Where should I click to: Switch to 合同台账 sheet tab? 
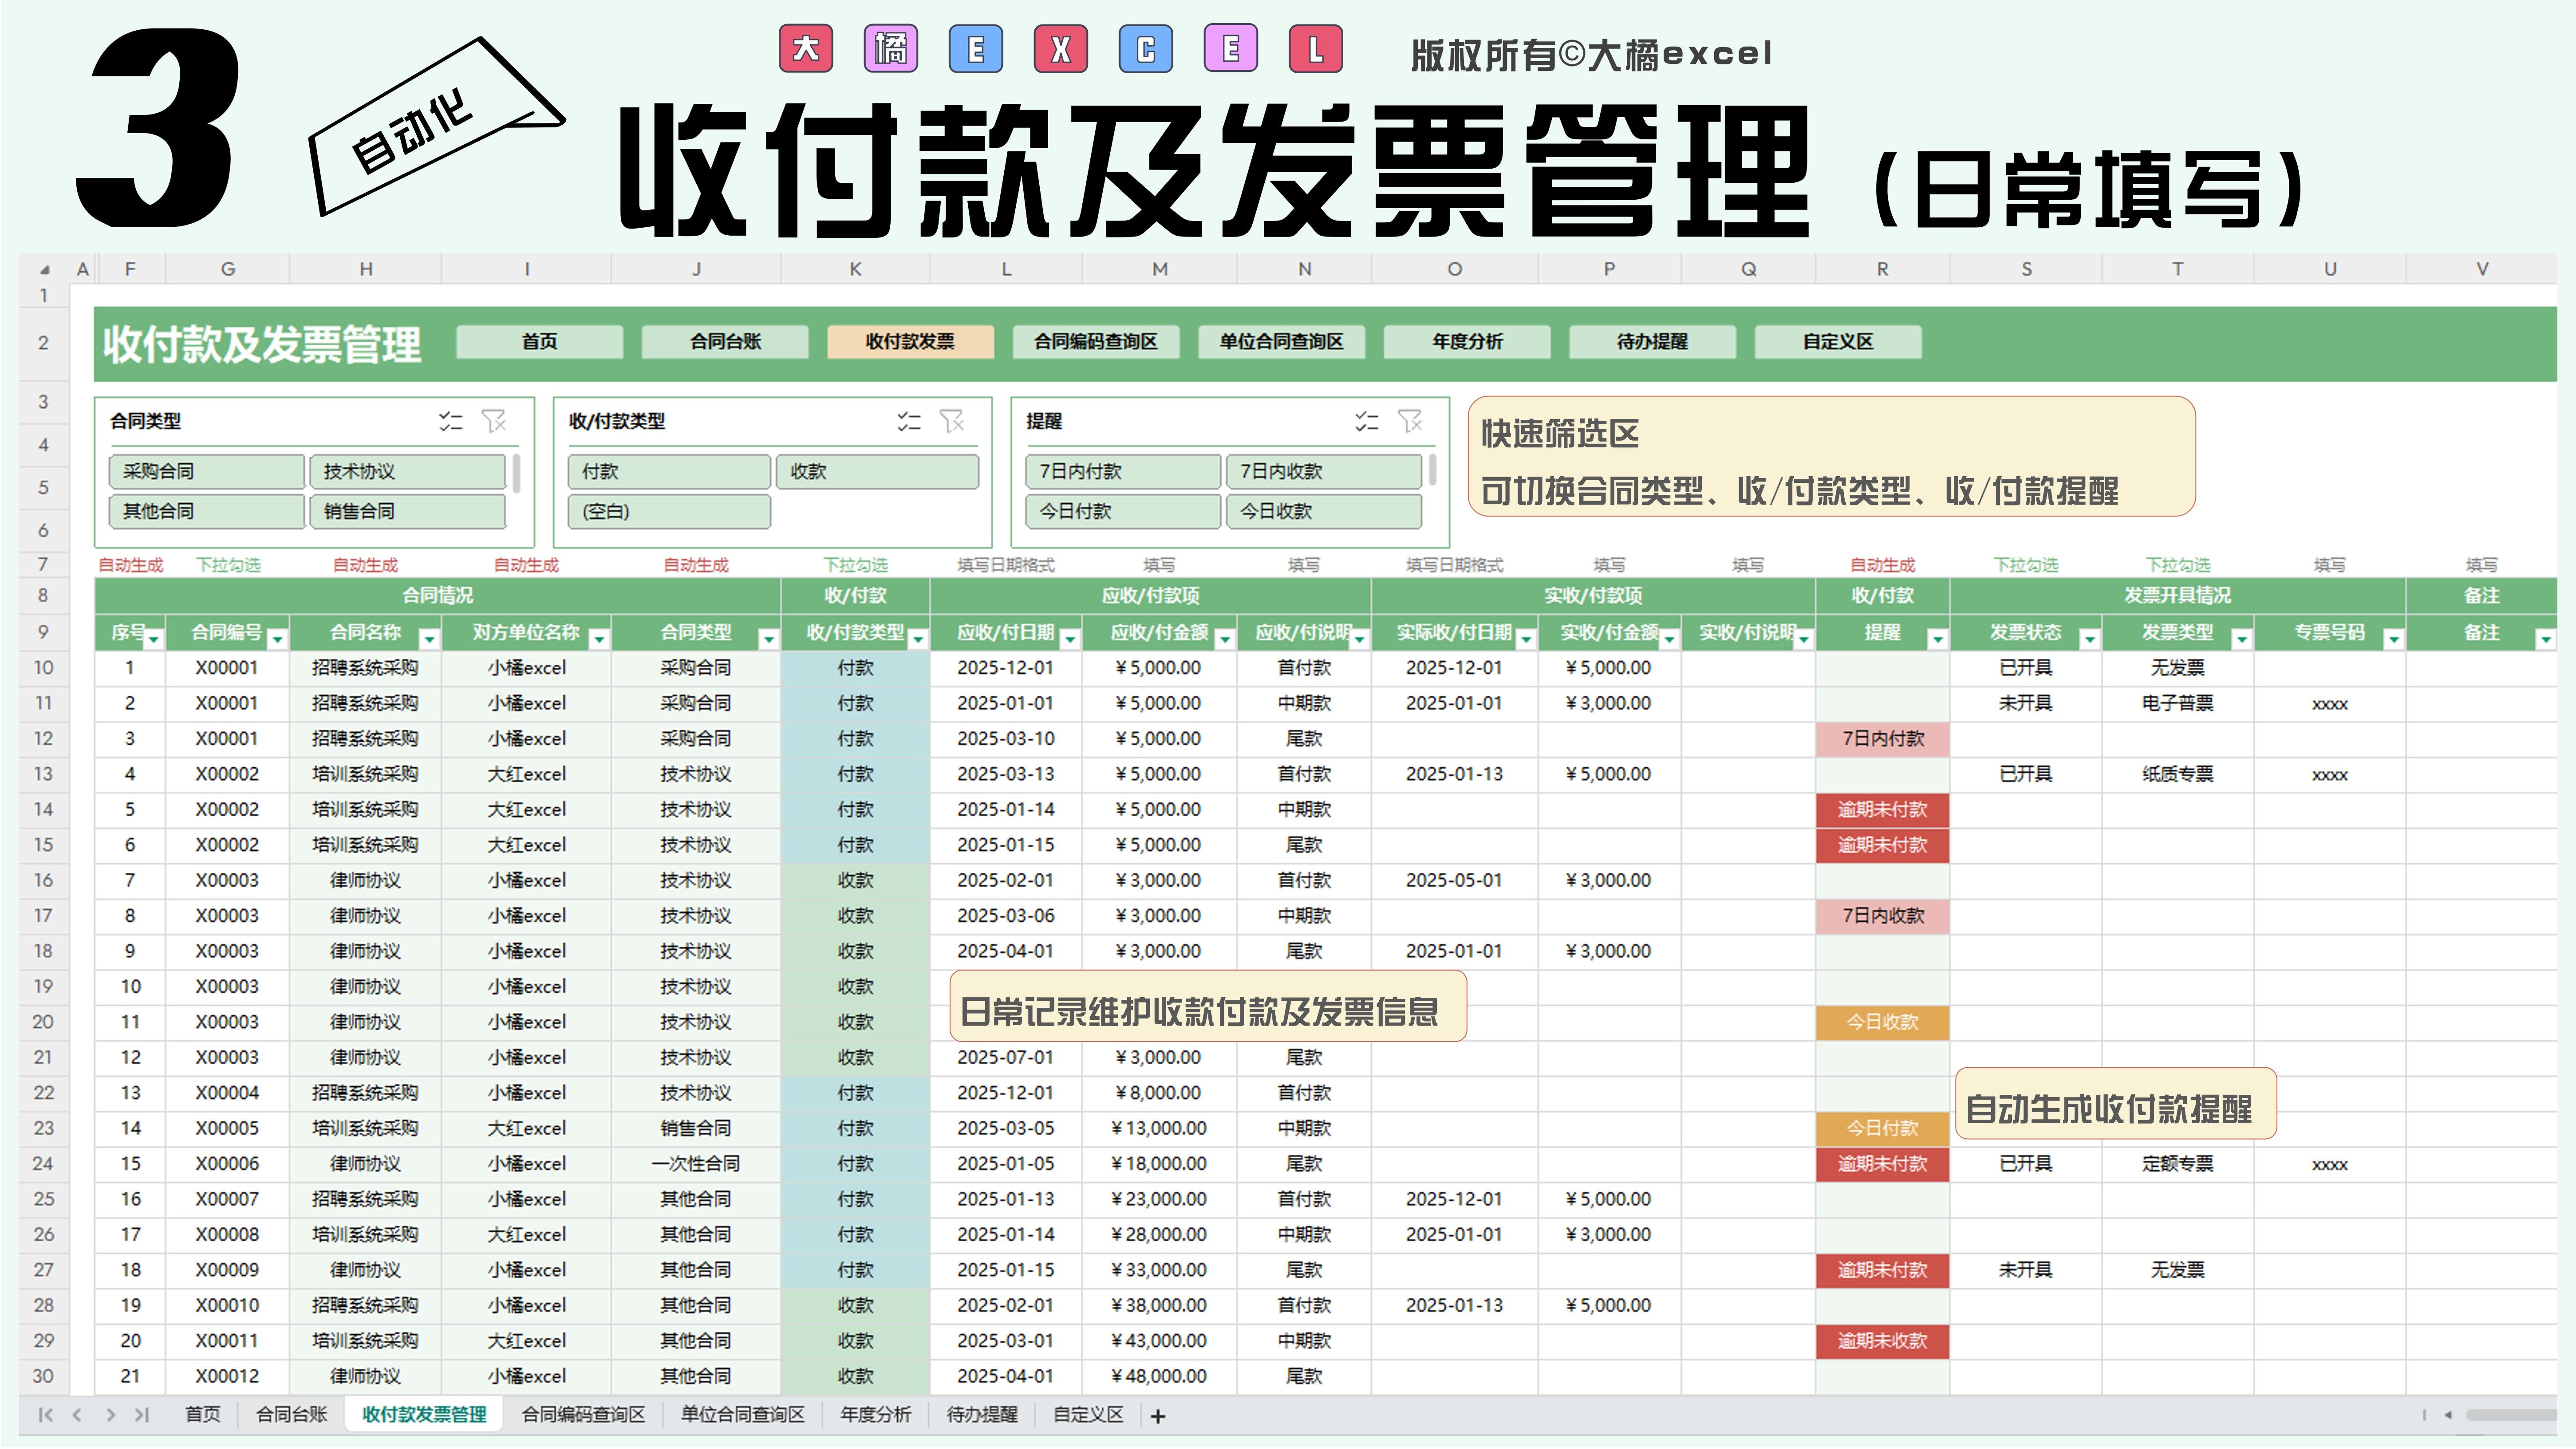coord(291,1415)
